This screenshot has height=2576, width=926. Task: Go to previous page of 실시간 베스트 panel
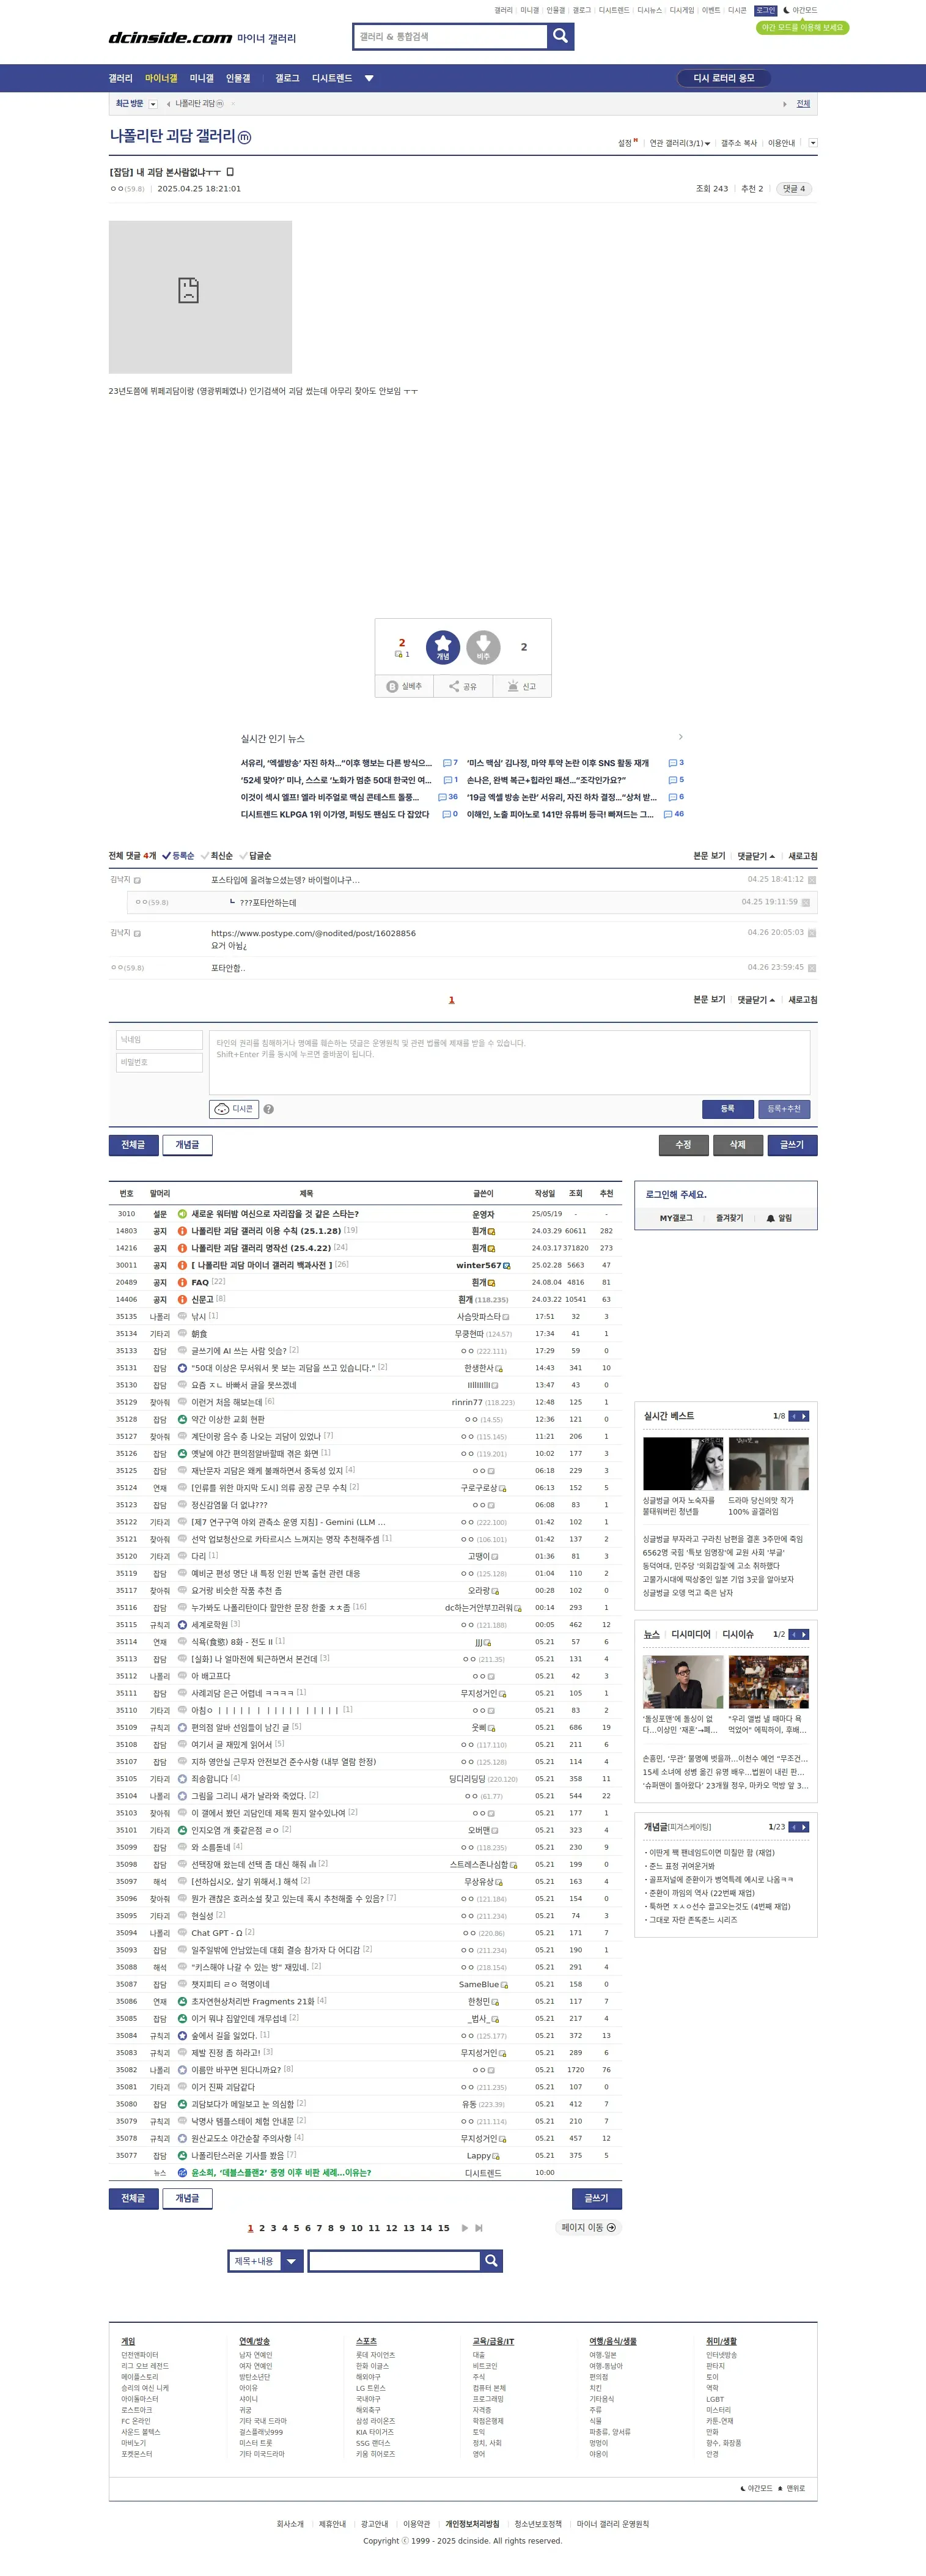[794, 1416]
